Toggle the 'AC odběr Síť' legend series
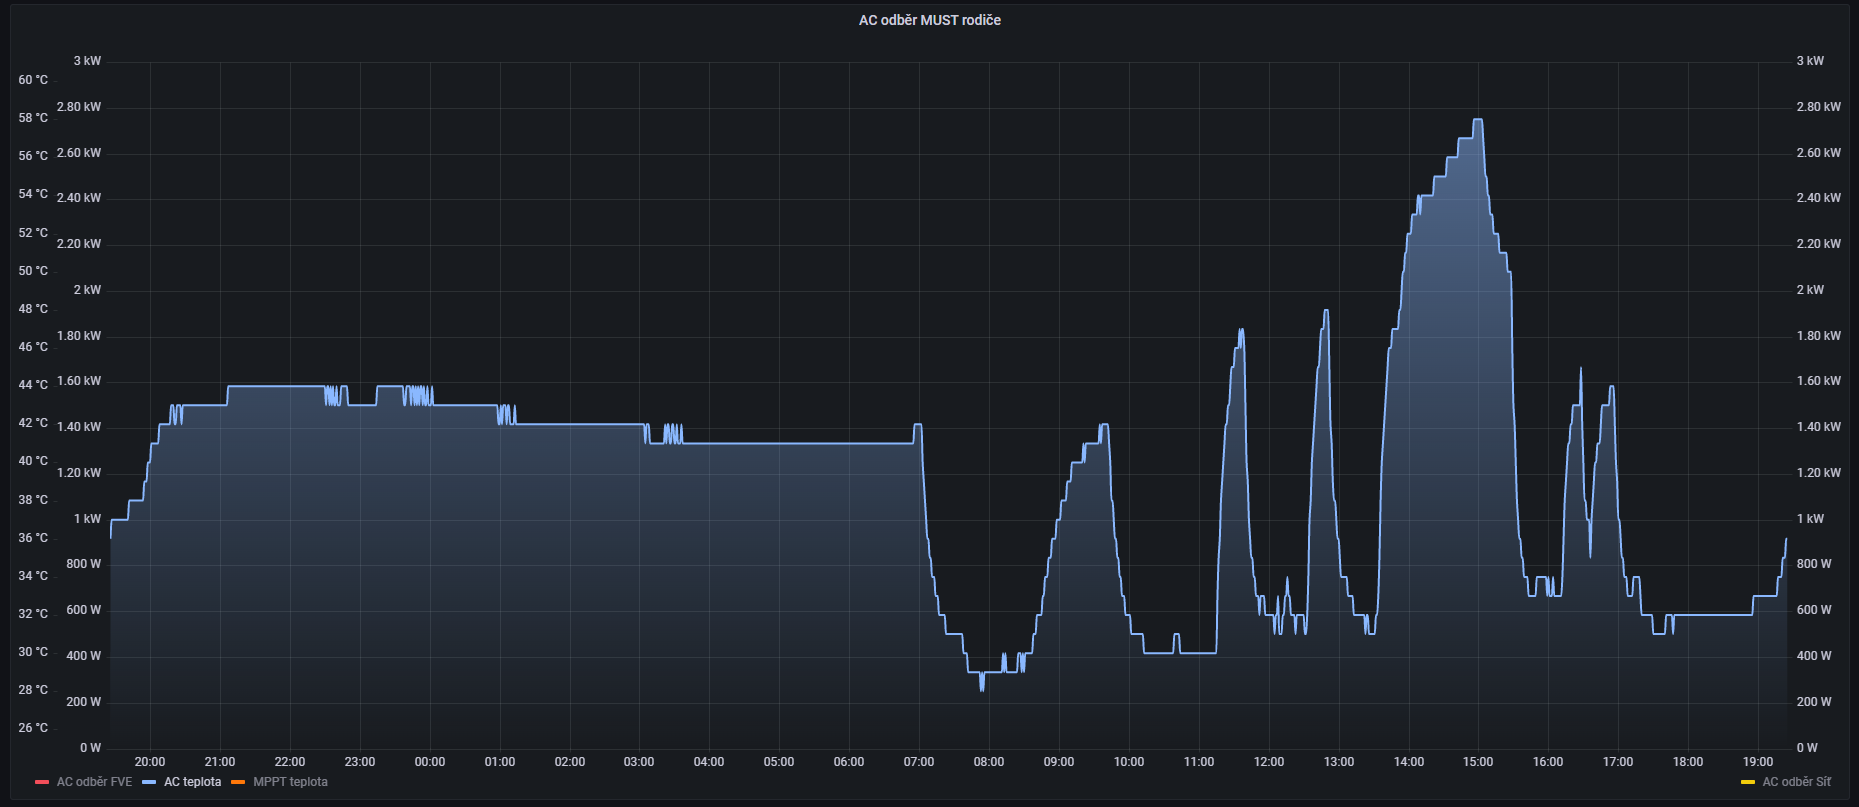Screen dimensions: 1859x807 coord(1797,782)
